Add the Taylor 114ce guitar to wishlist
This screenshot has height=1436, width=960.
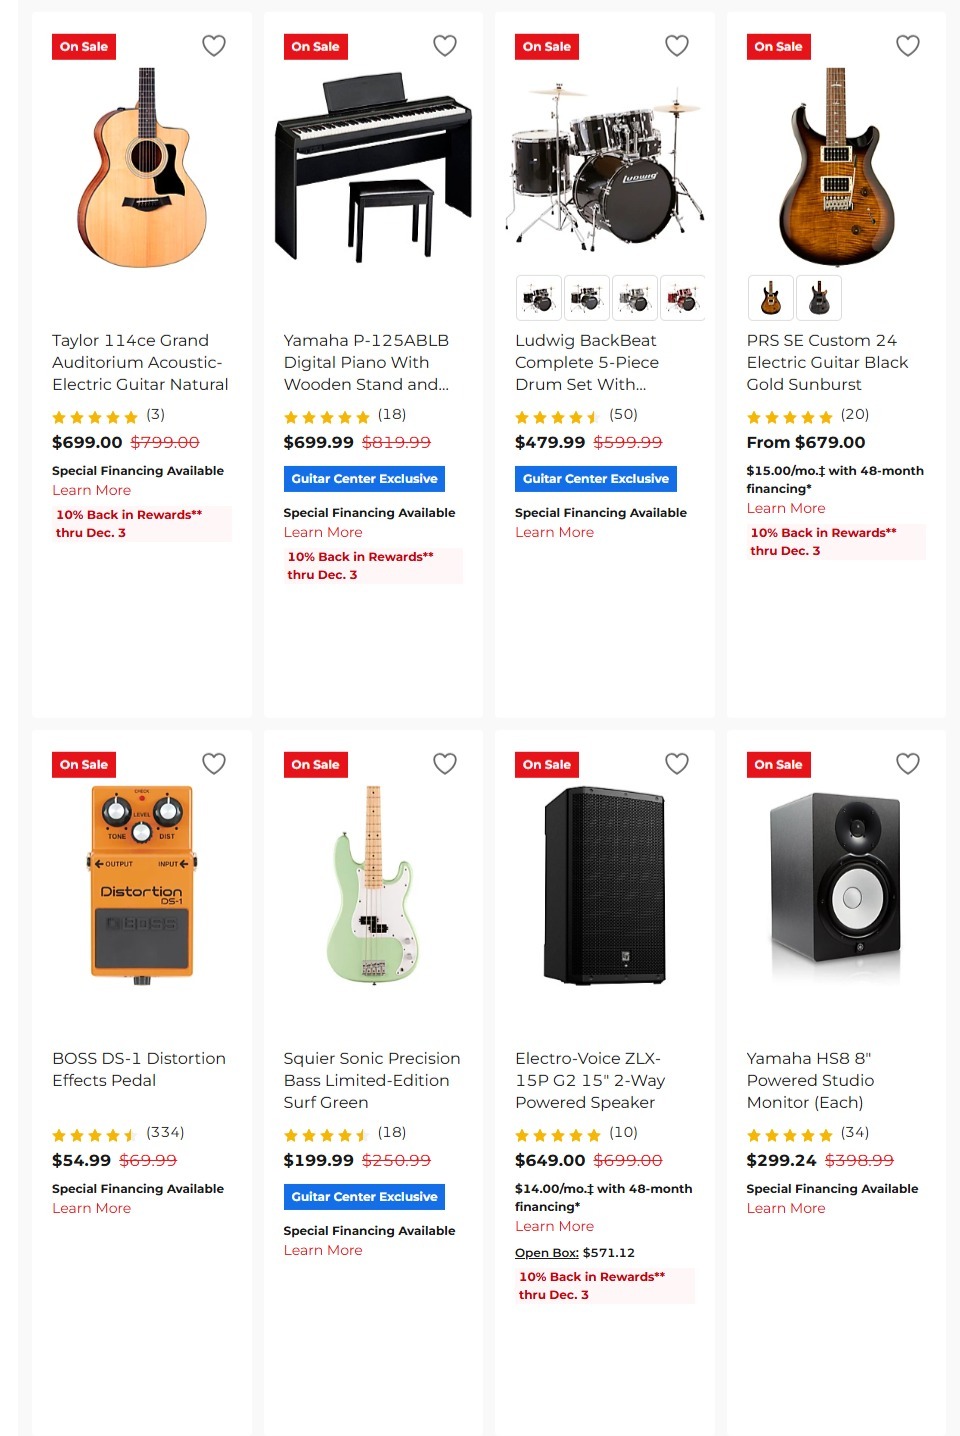coord(213,46)
